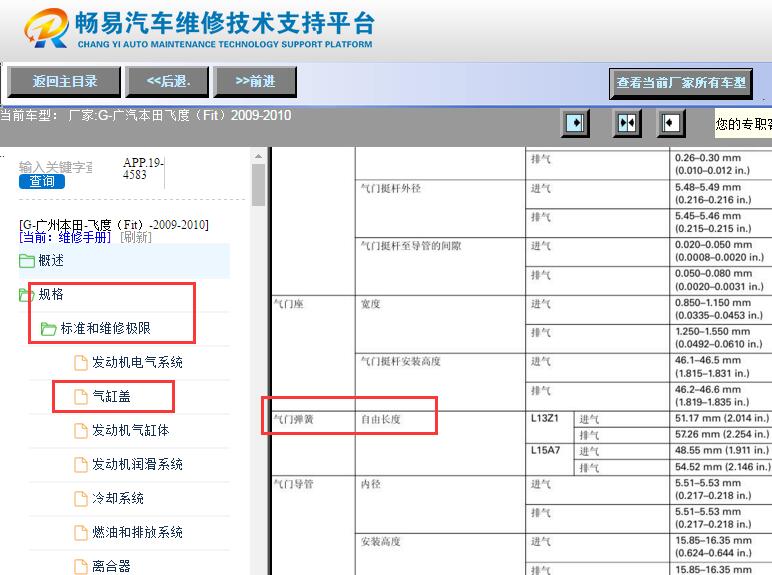772x575 pixels.
Task: Open 查看当前厂家所有车型 button
Action: [681, 83]
